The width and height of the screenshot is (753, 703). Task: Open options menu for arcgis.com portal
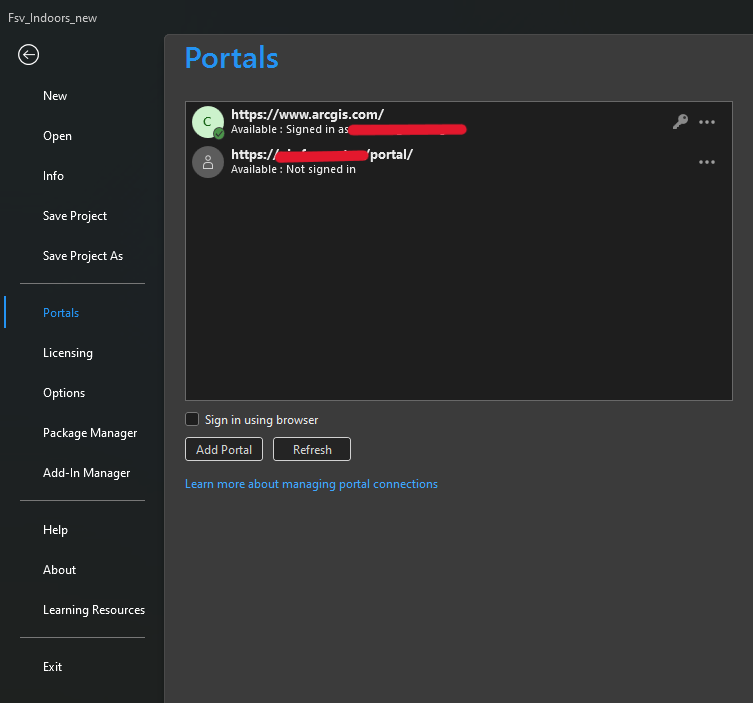click(707, 122)
